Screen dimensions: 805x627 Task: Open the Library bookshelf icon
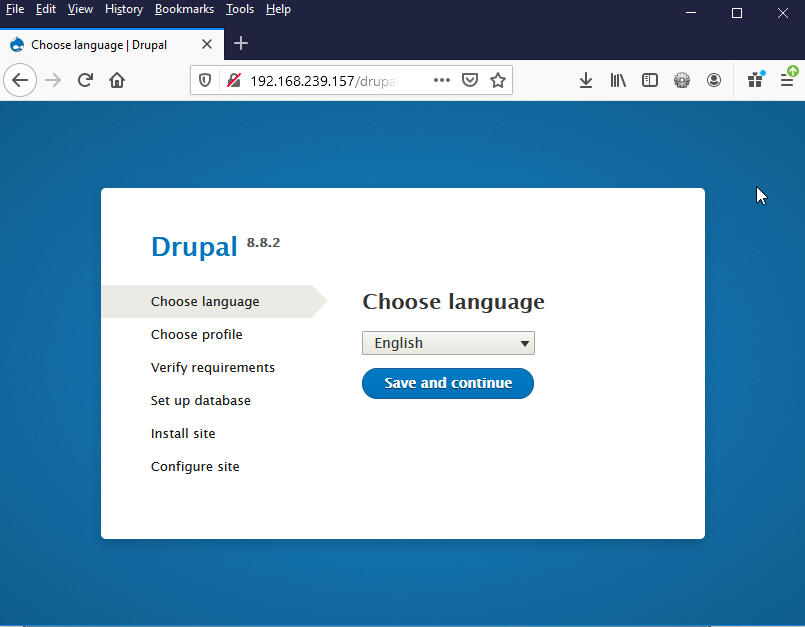click(x=618, y=81)
